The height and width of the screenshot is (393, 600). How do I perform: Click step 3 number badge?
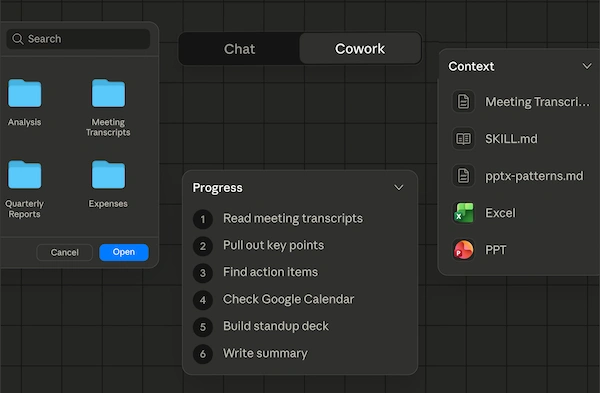[203, 273]
